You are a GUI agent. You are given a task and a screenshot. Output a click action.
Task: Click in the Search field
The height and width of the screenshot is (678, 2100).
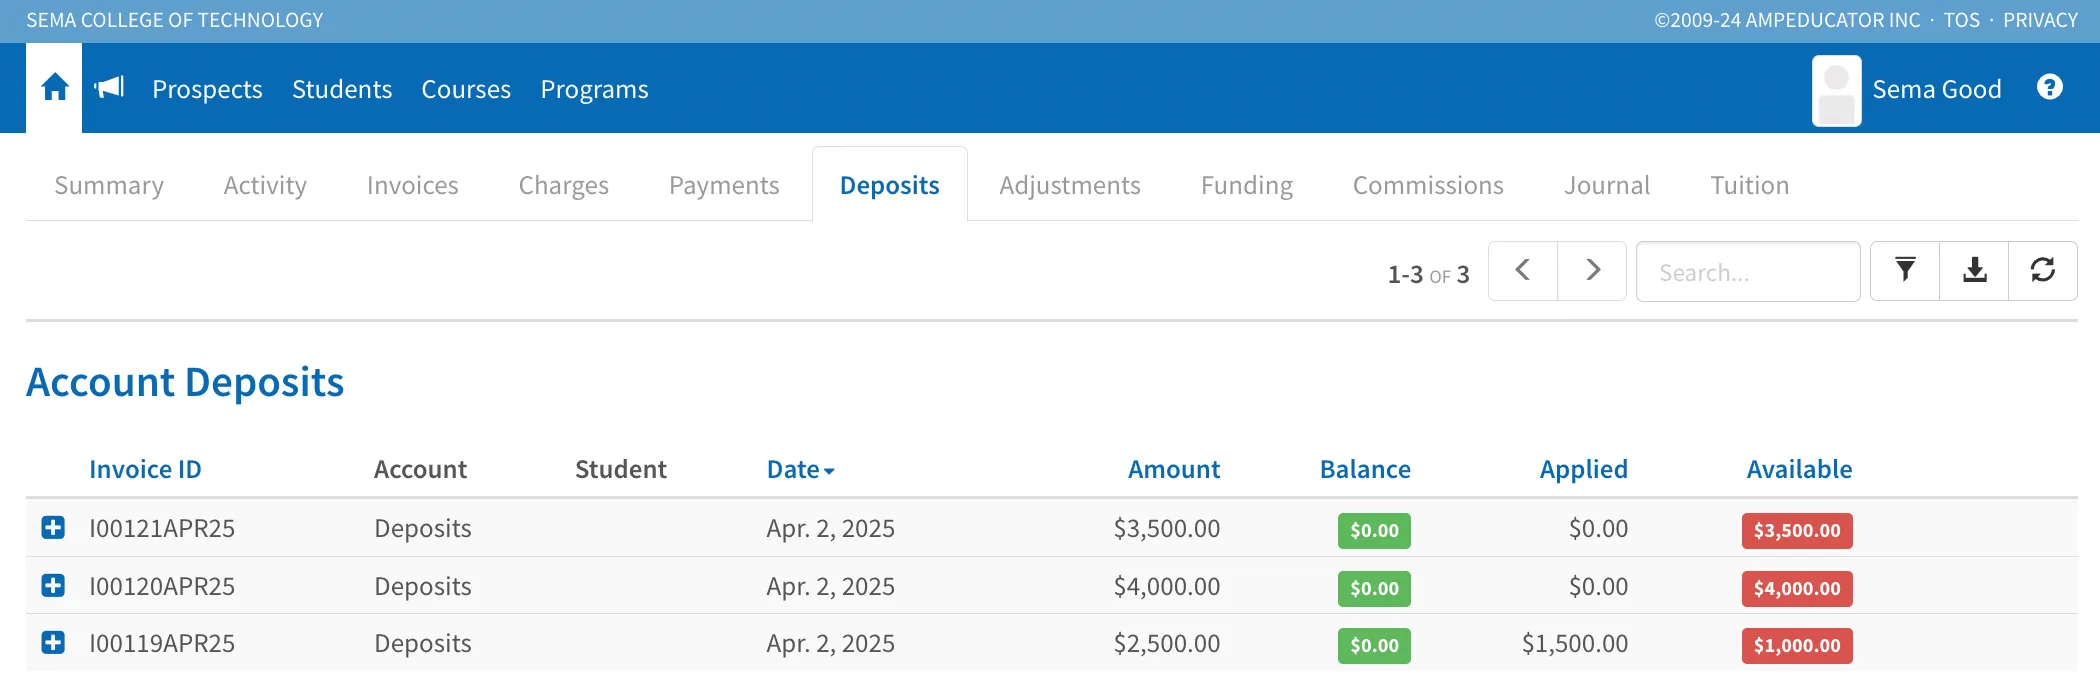(1747, 272)
